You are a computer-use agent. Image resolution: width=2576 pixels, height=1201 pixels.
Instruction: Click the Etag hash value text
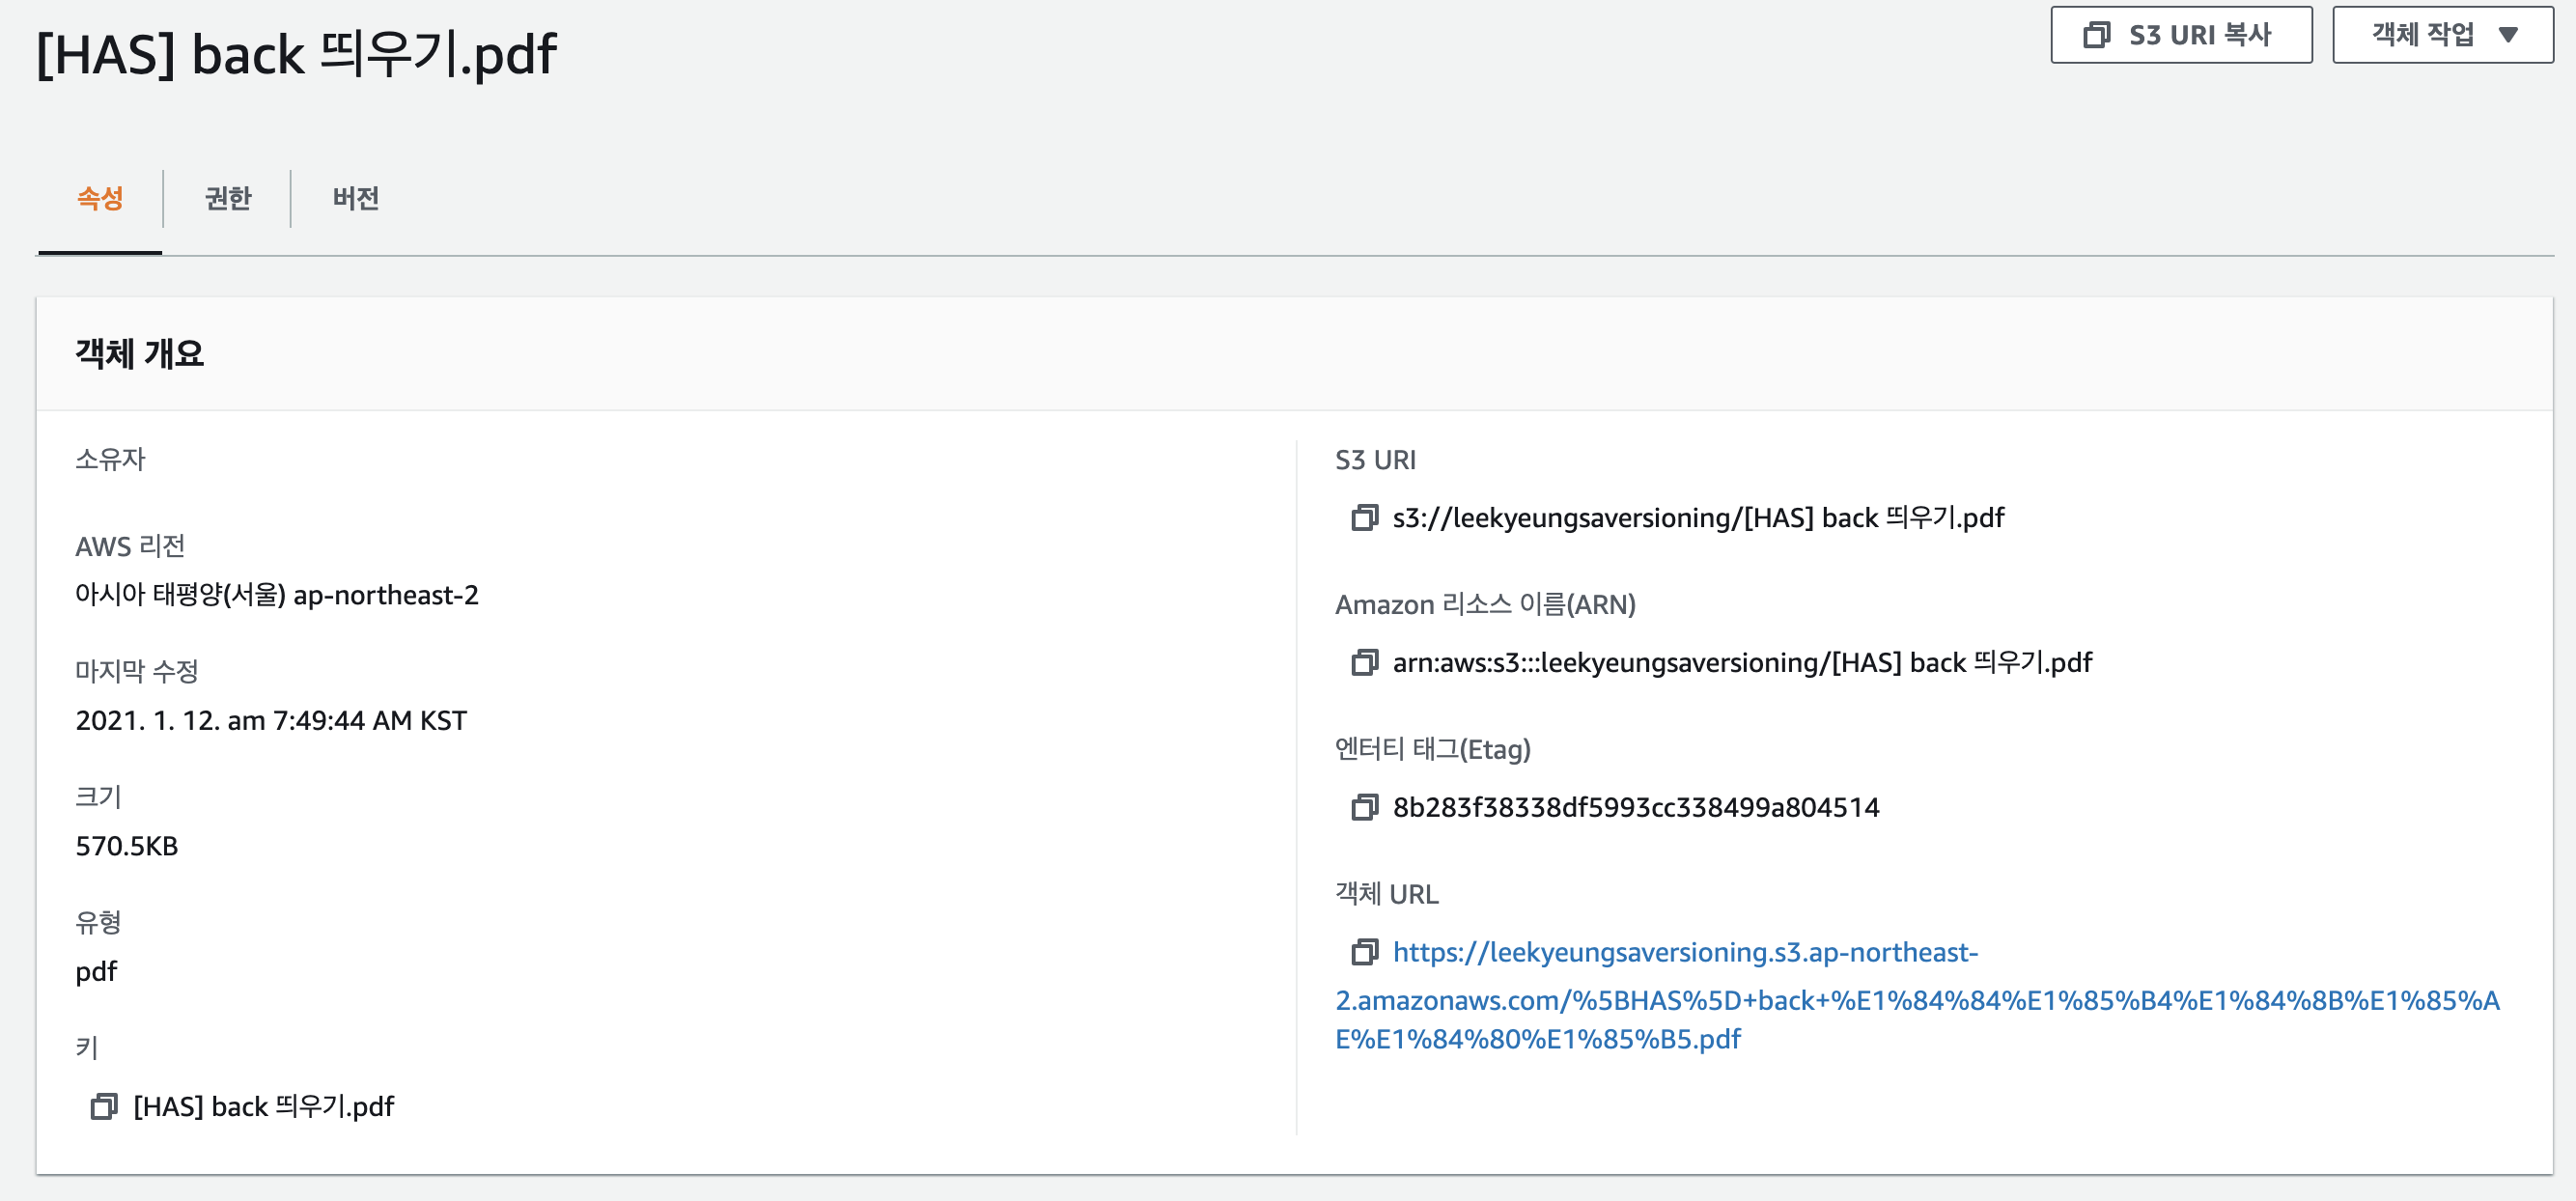[x=1636, y=808]
